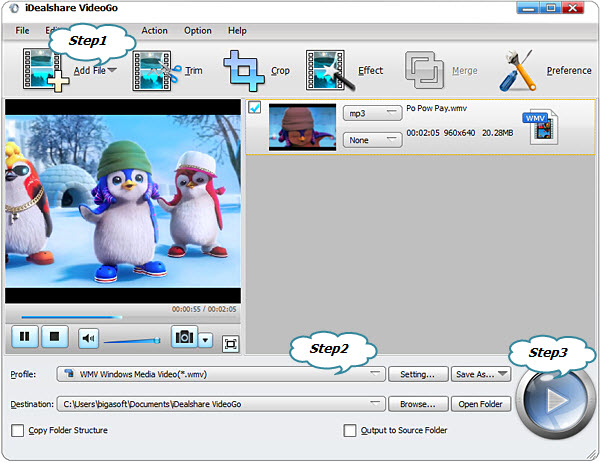Viewport: 600px width, 463px height.
Task: Open the Option menu
Action: point(198,31)
